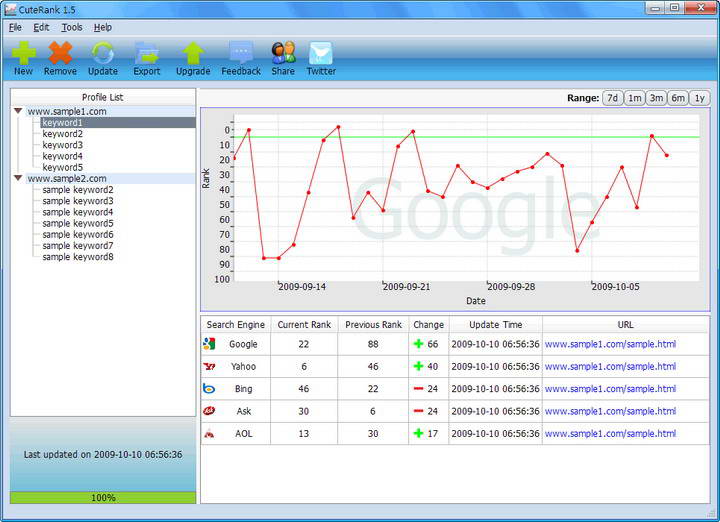720x522 pixels.
Task: Select sample keyword7 item
Action: [78, 246]
